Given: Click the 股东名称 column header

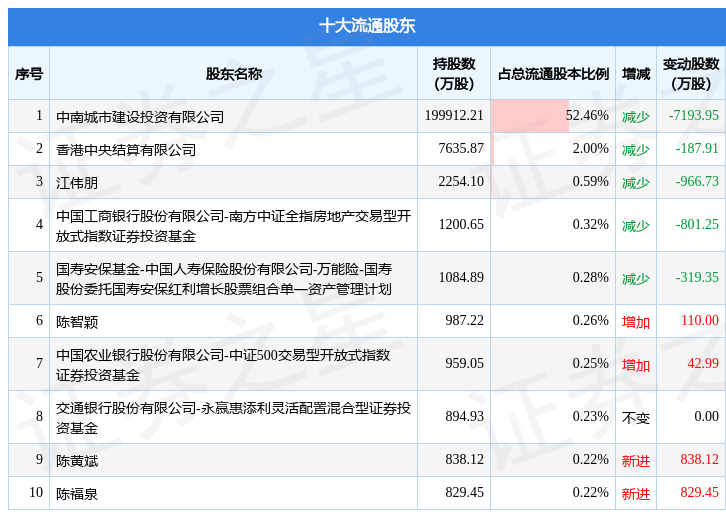Looking at the screenshot, I should point(234,74).
